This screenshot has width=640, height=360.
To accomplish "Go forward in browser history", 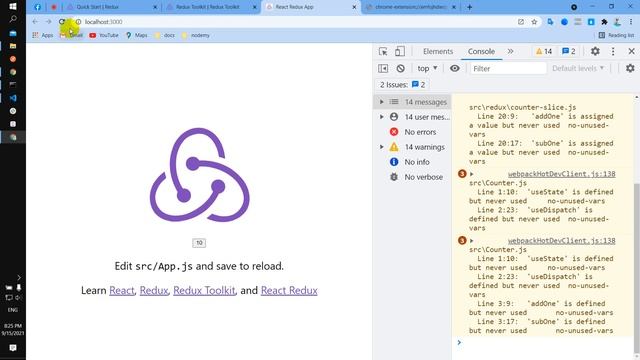I will click(49, 22).
